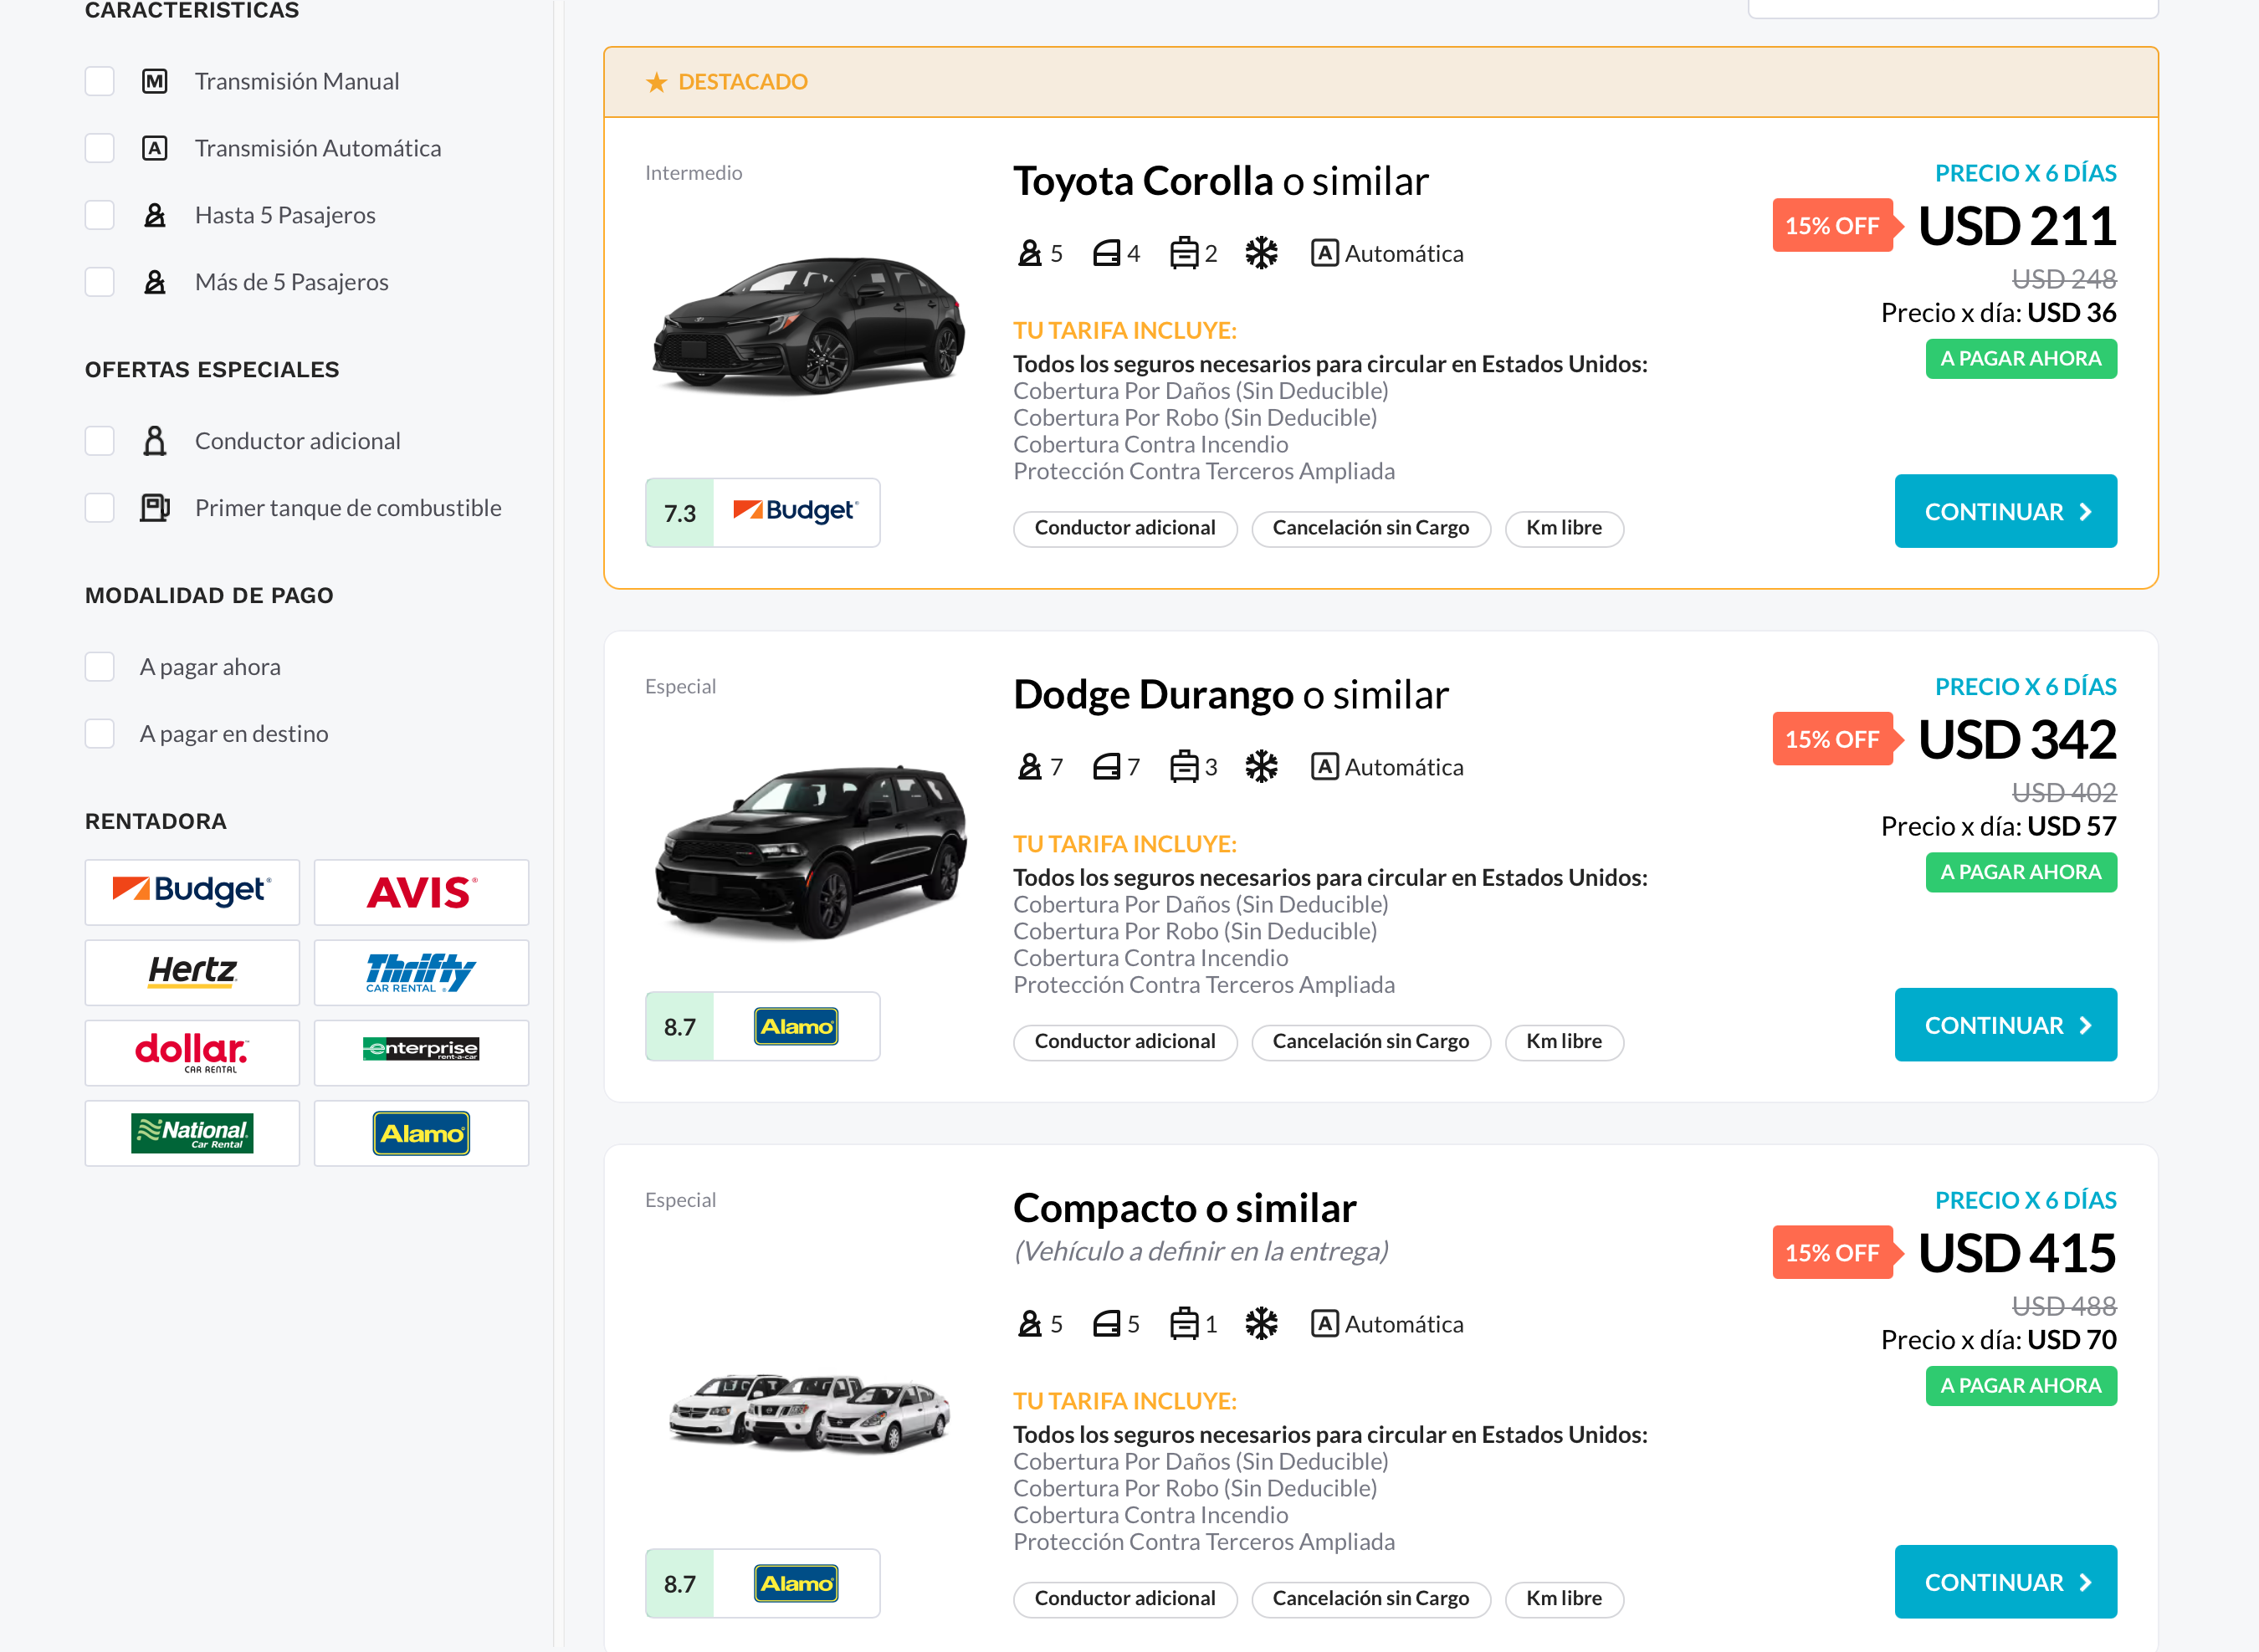This screenshot has width=2259, height=1652.
Task: Filter by Thrifty rental company logo
Action: [421, 972]
